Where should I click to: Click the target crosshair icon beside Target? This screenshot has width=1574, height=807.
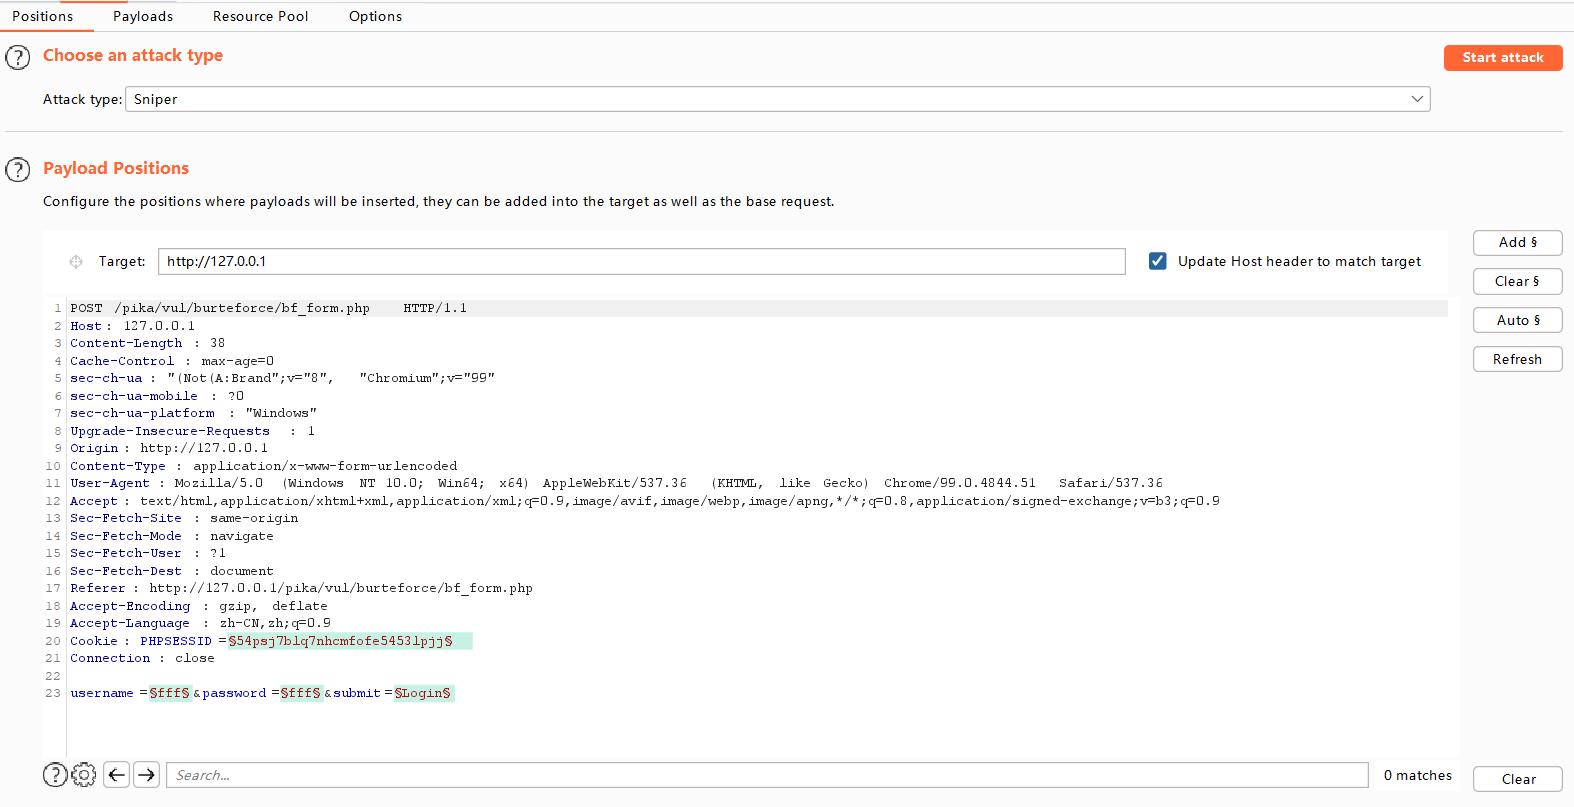(x=76, y=262)
